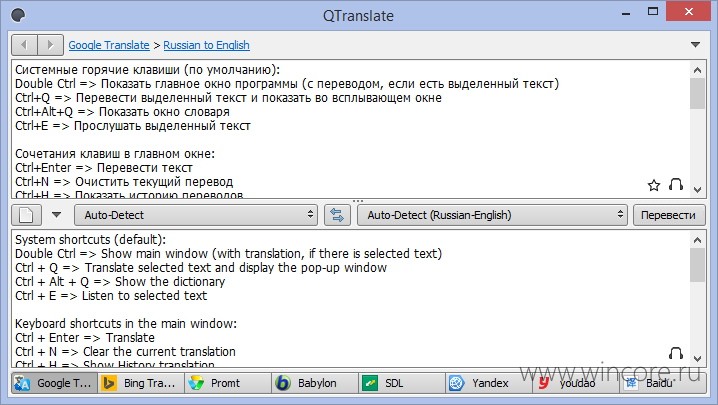Screen dimensions: 718x405
Task: Click translated line 'Ctrl + Alt + Q => Show the dictionary'
Action: (120, 281)
